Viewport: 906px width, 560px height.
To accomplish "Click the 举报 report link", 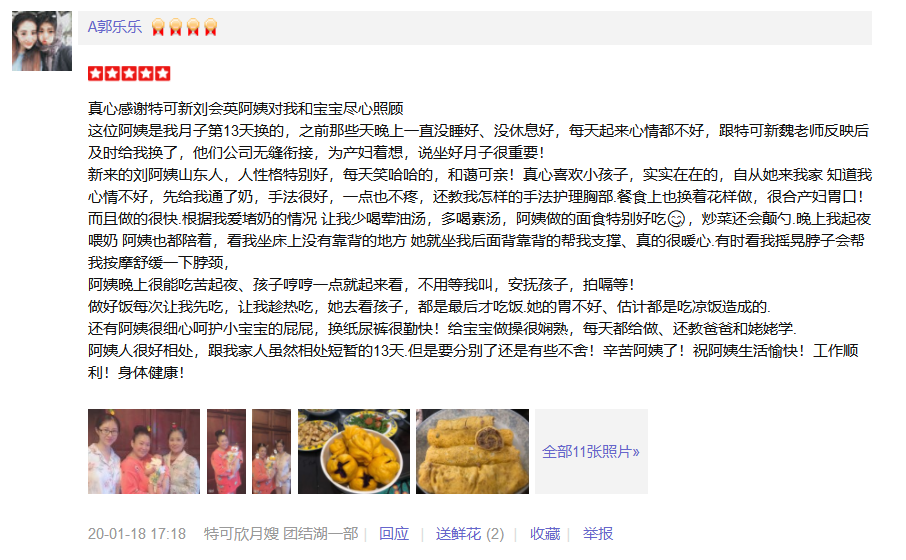I will click(598, 533).
